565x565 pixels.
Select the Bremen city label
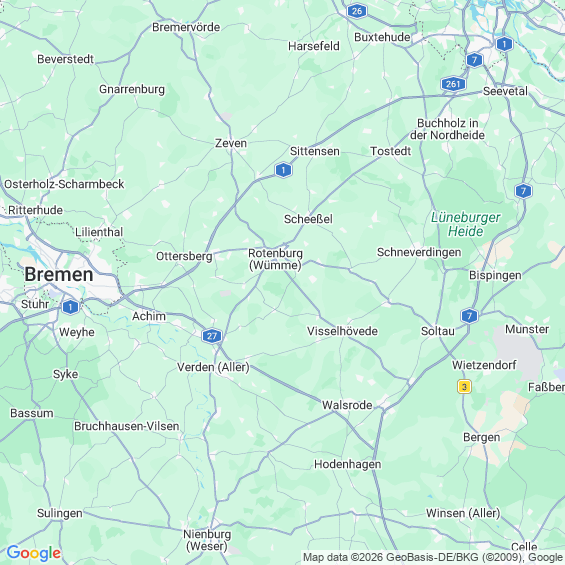(x=59, y=275)
